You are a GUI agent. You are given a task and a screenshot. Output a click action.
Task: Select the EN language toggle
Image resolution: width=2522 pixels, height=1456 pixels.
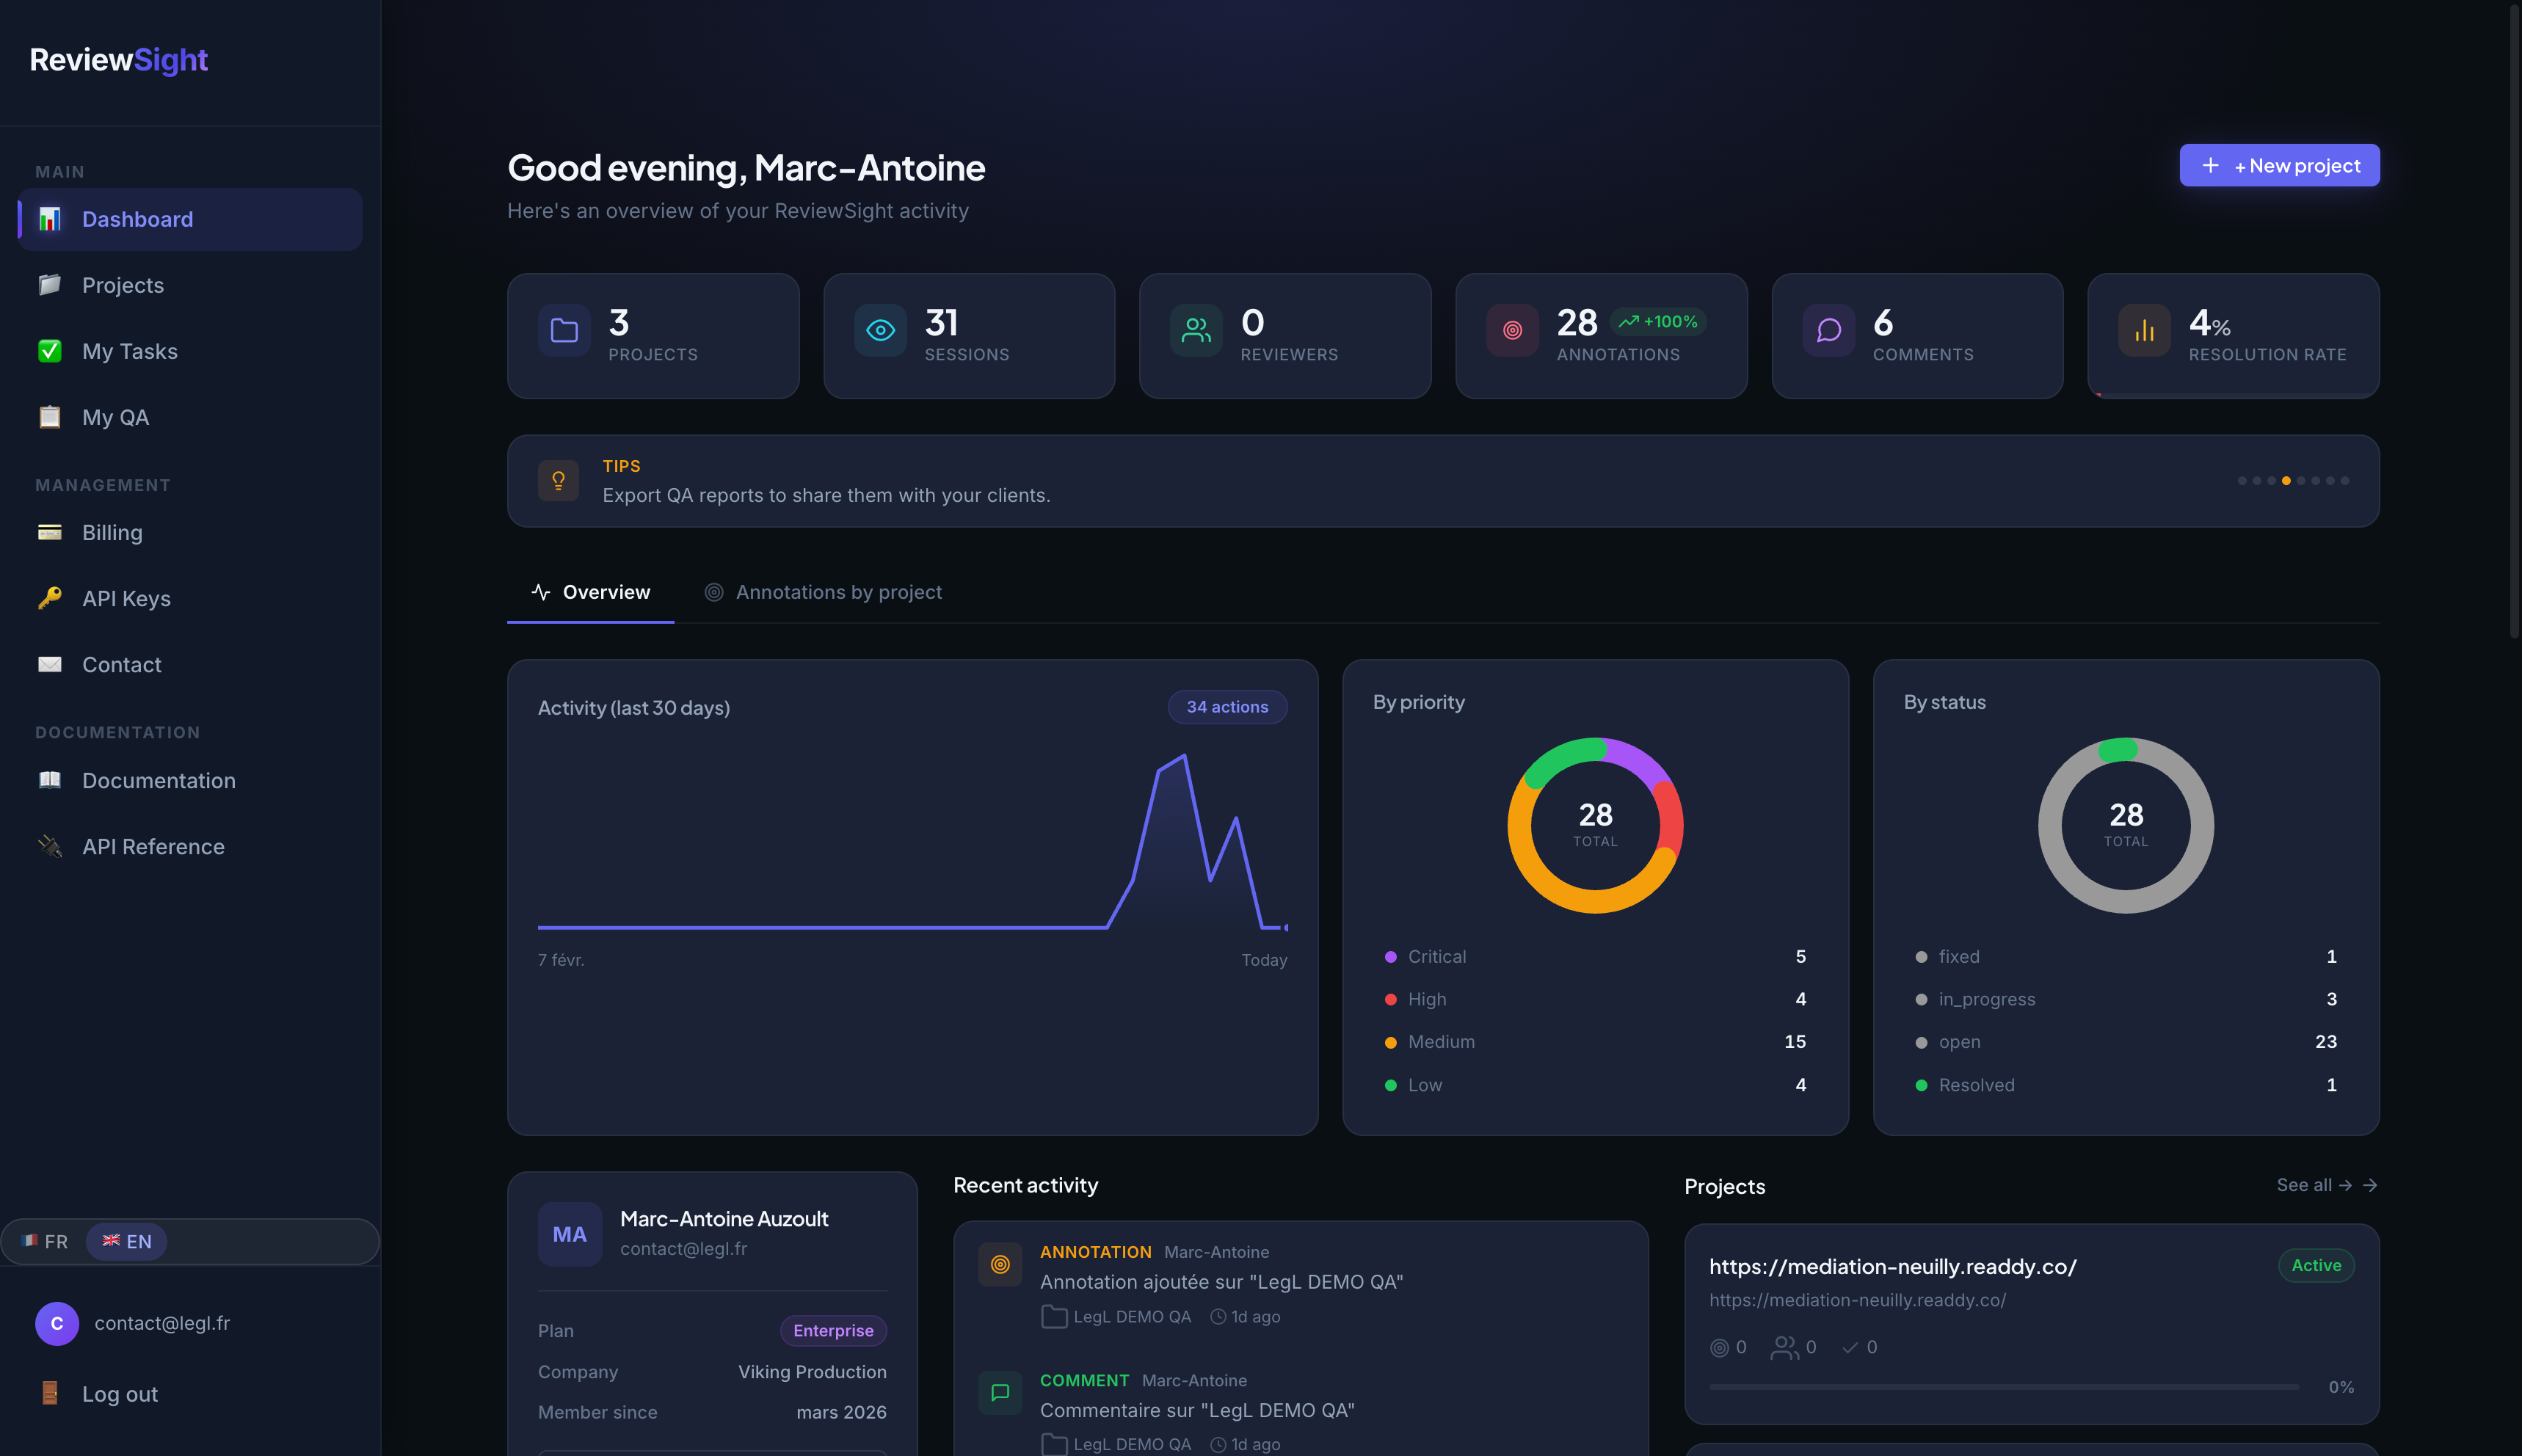(x=126, y=1241)
